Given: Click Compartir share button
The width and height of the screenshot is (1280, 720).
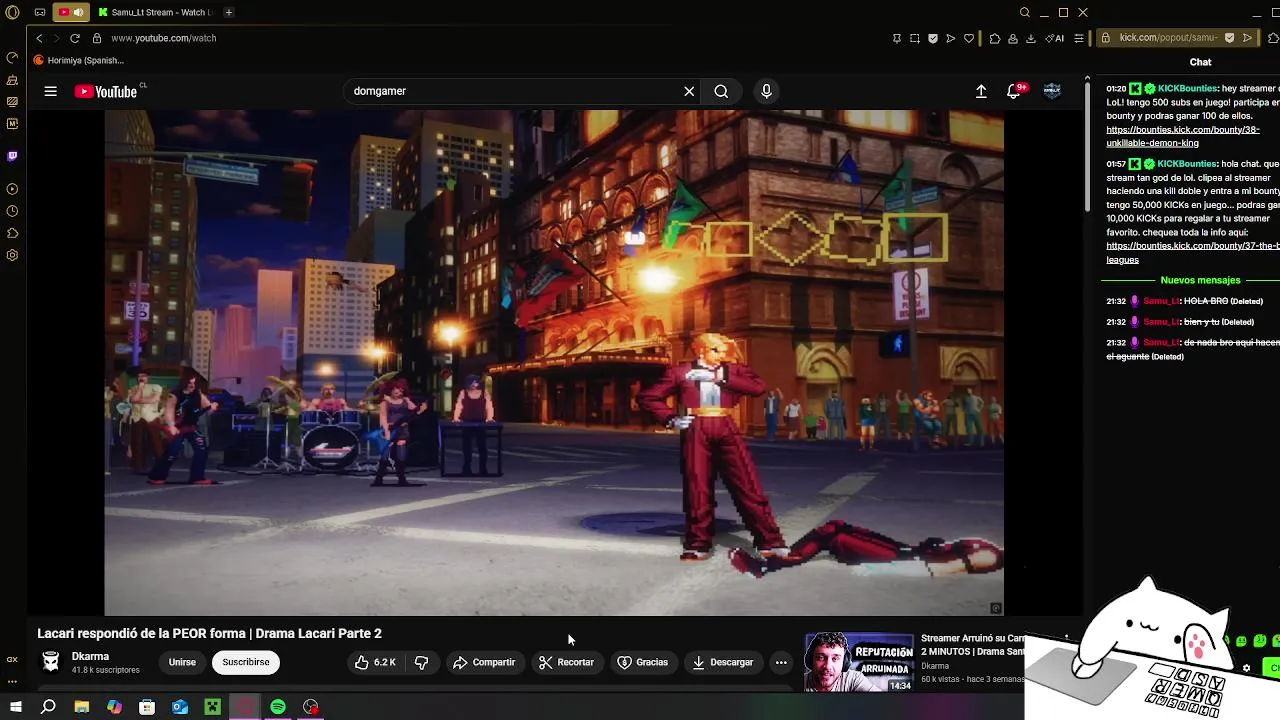Looking at the screenshot, I should [x=484, y=662].
